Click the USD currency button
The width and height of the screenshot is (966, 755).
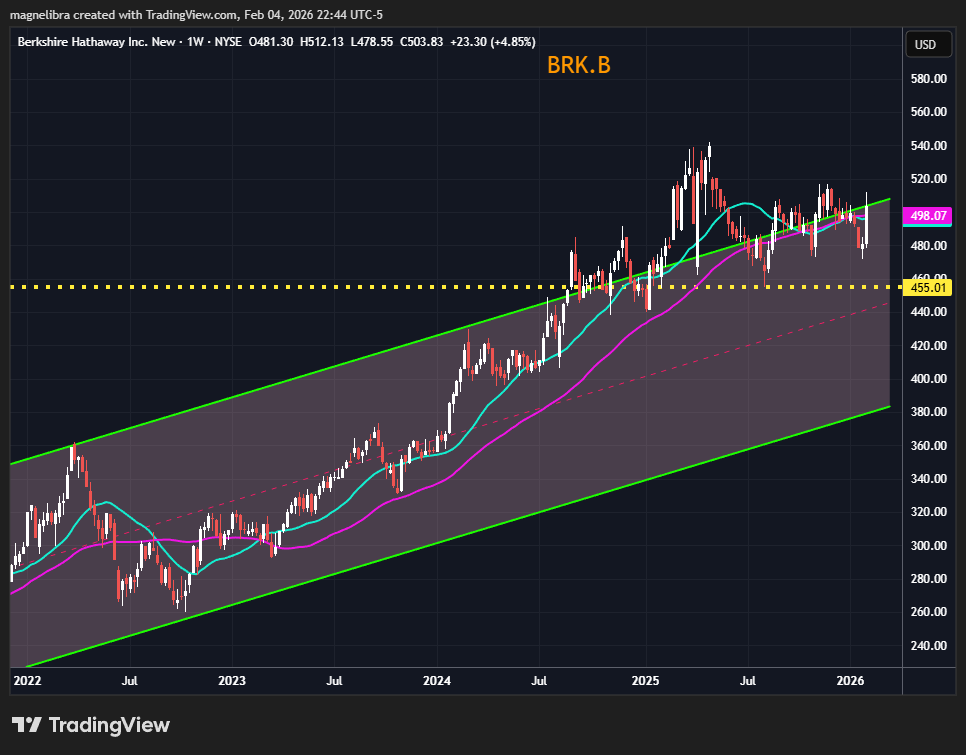(x=928, y=44)
